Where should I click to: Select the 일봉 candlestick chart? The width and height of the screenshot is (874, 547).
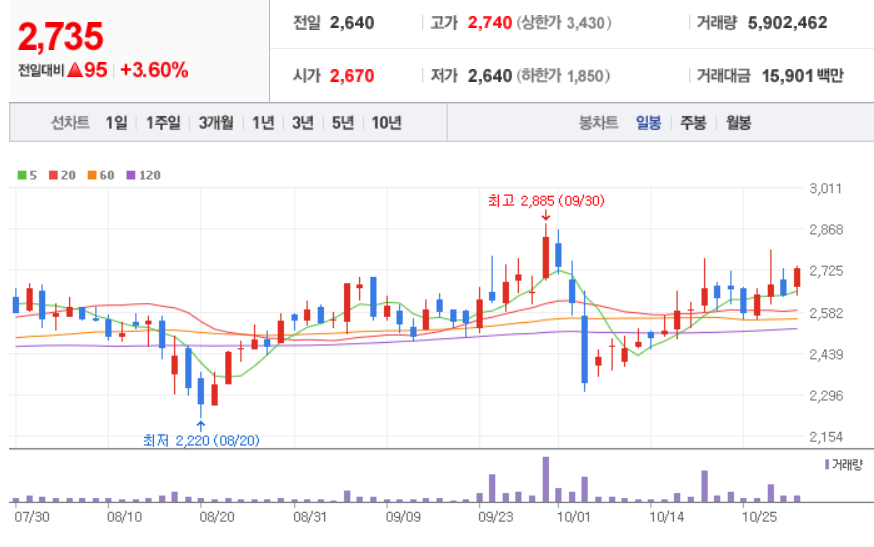(648, 122)
